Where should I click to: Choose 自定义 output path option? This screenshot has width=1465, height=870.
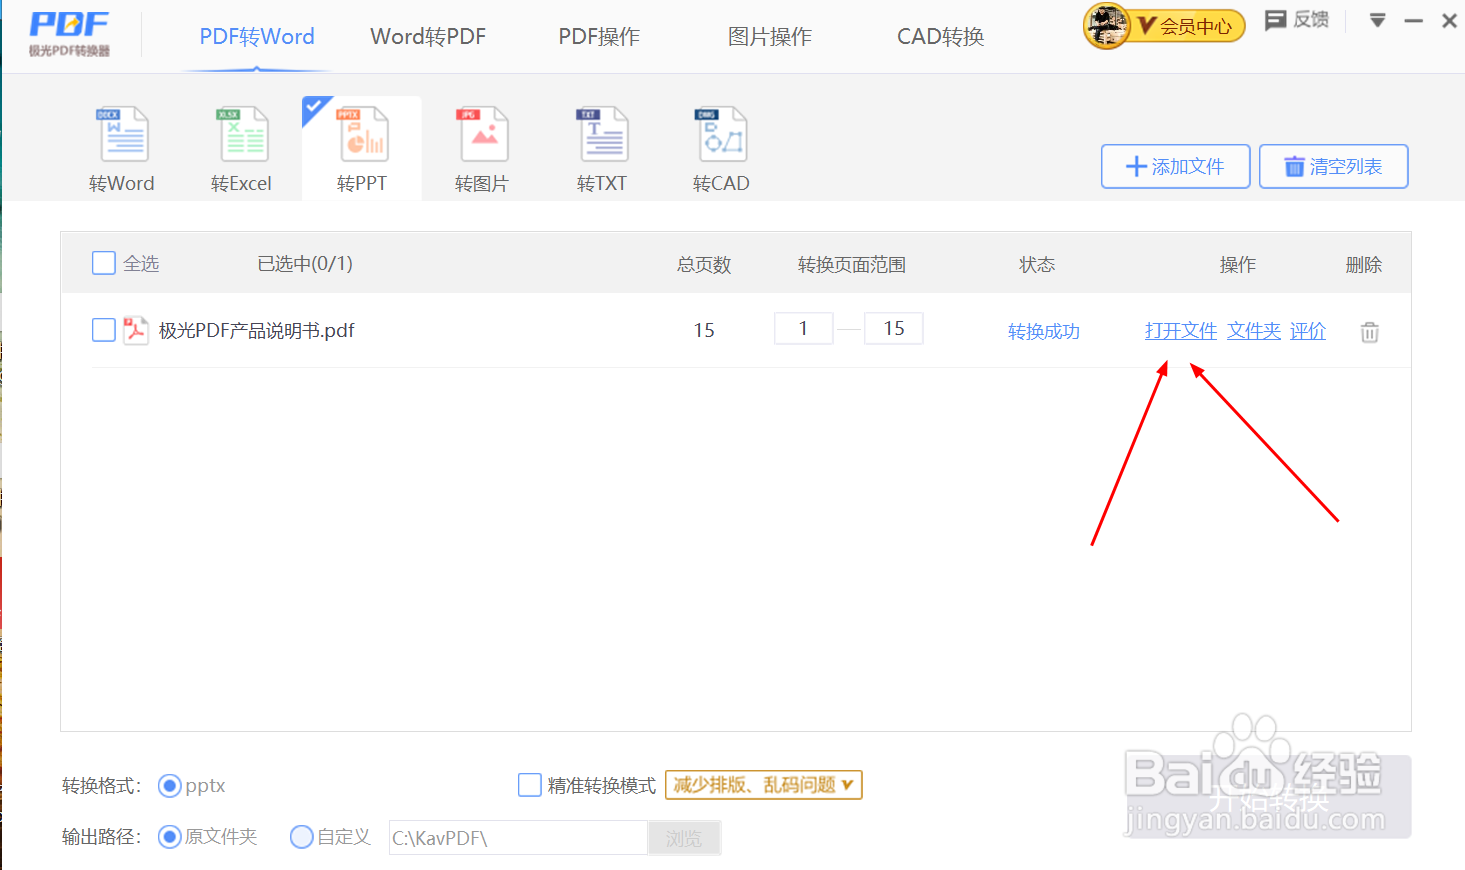tap(302, 837)
